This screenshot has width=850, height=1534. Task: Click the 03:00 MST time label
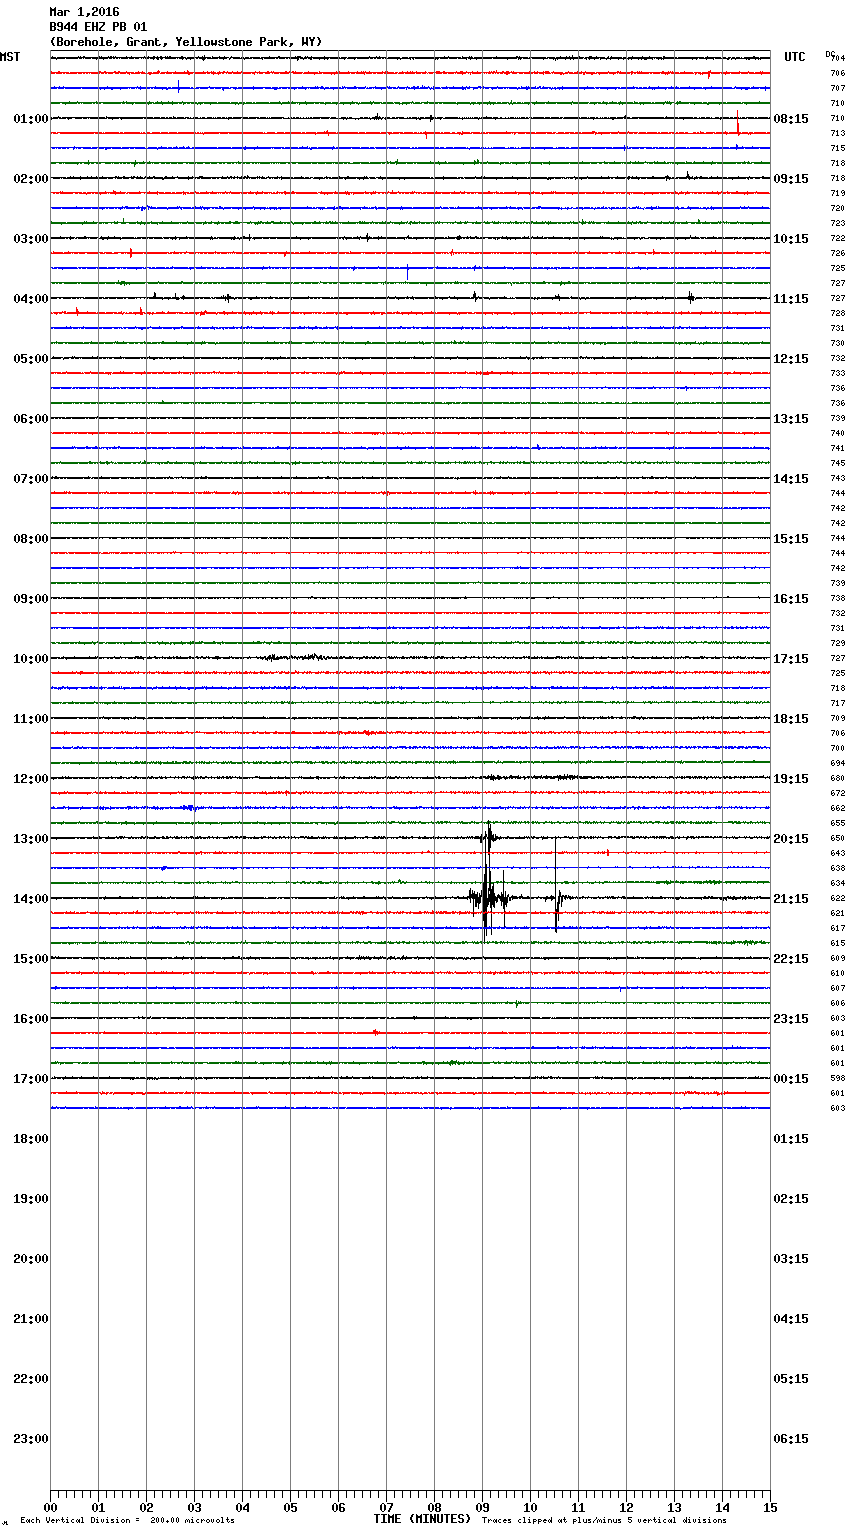(31, 239)
